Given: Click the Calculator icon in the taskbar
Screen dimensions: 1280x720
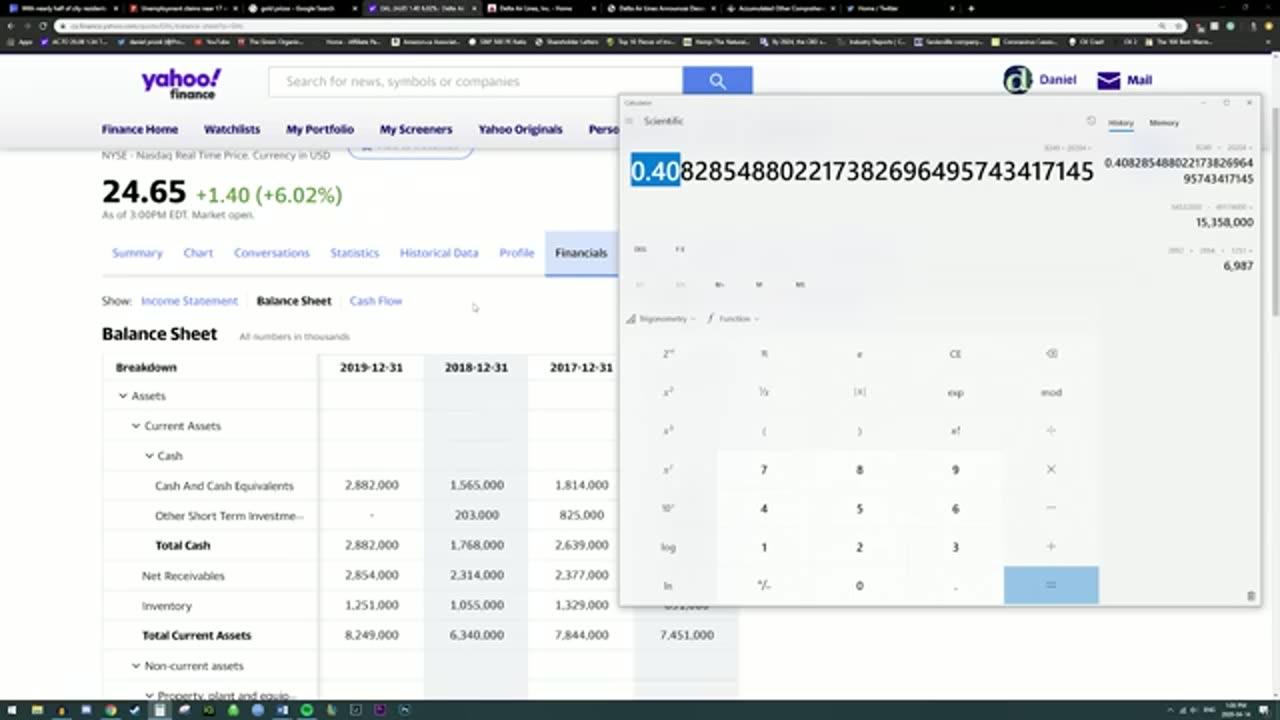Looking at the screenshot, I should [x=160, y=710].
